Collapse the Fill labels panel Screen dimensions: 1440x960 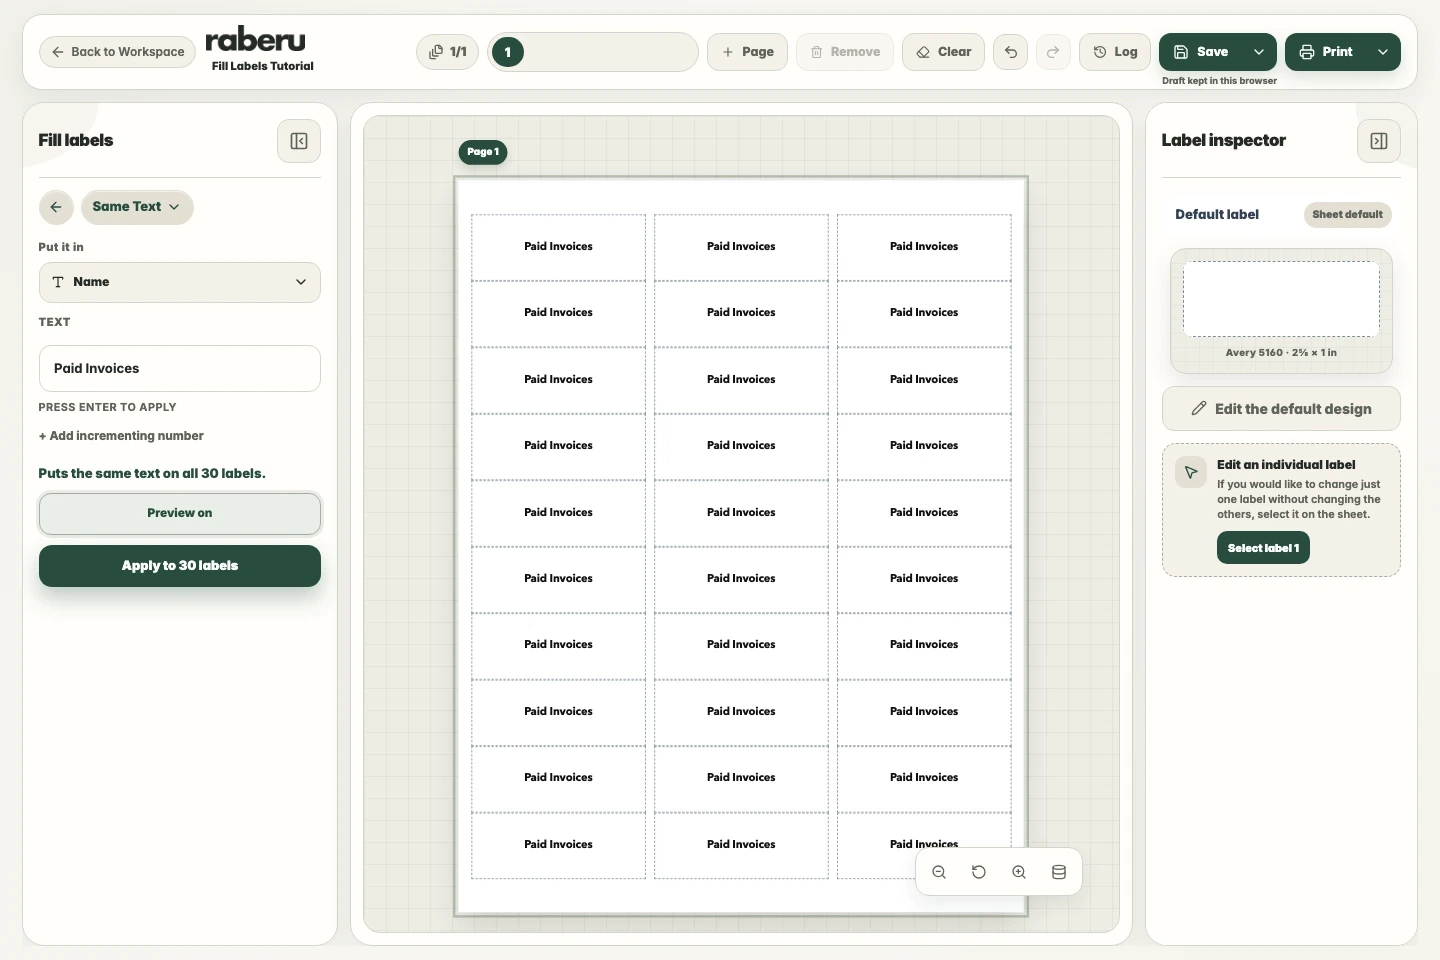coord(299,141)
